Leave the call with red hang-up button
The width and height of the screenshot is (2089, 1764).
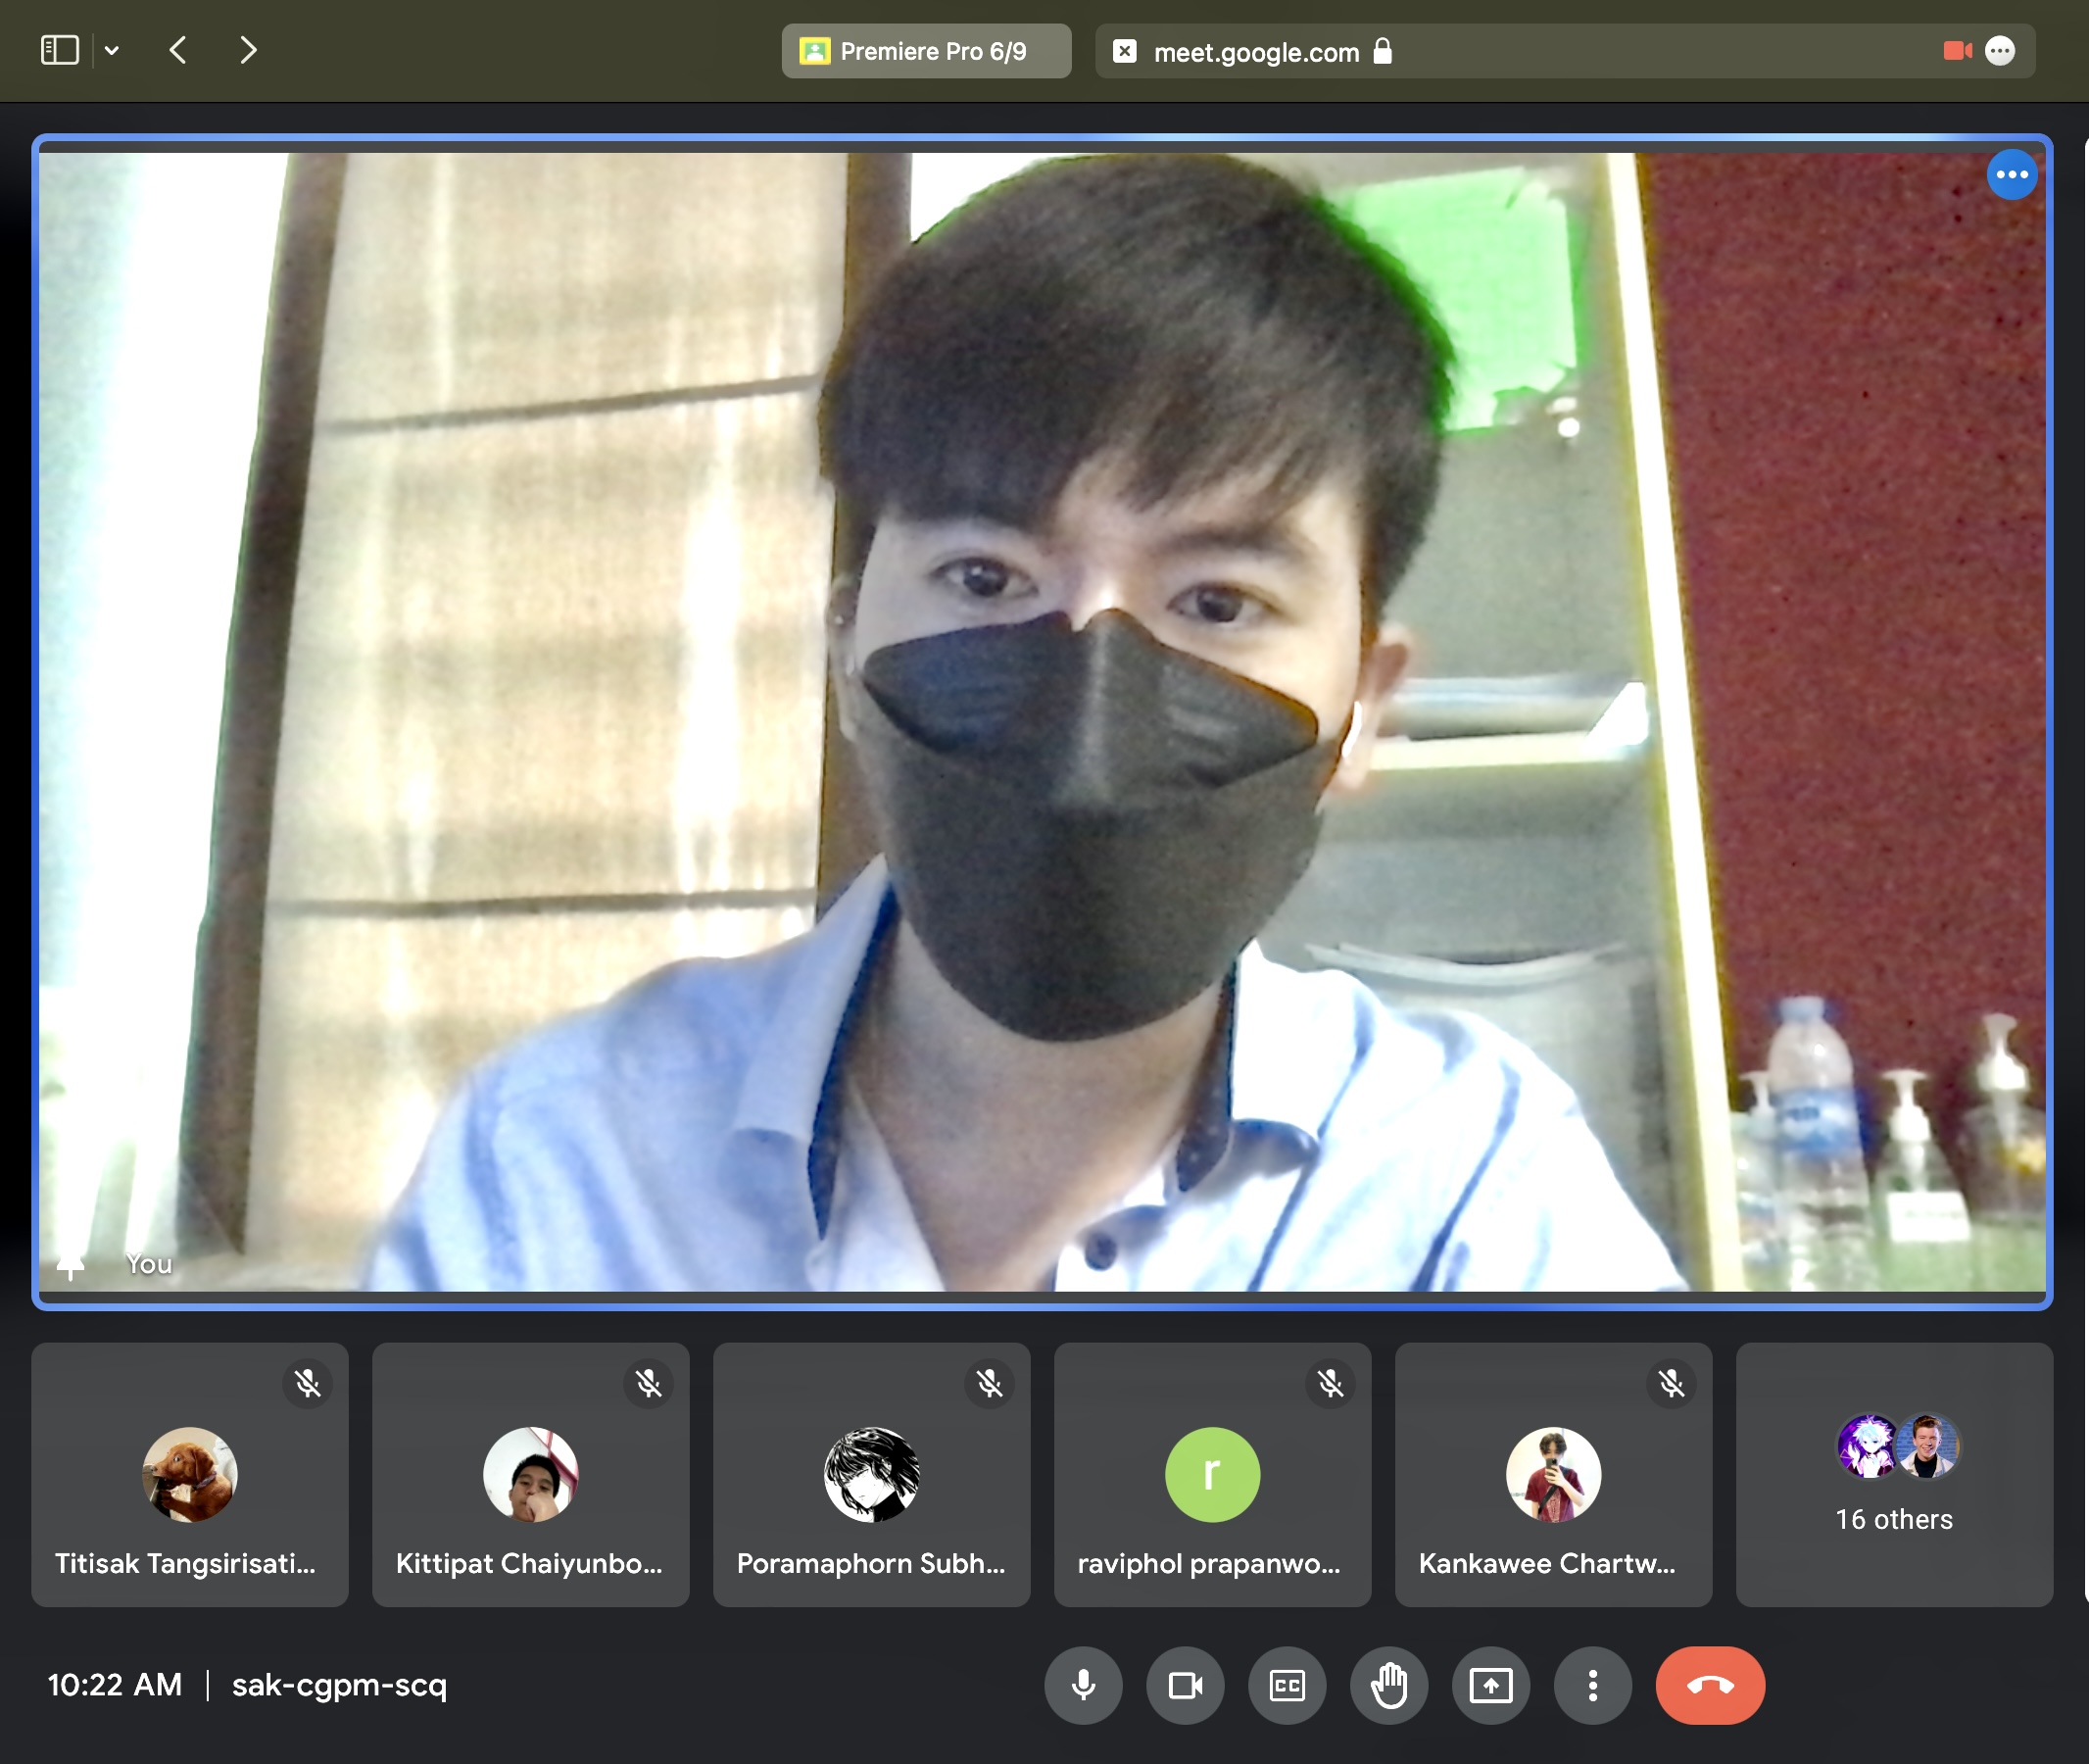pos(1709,1685)
